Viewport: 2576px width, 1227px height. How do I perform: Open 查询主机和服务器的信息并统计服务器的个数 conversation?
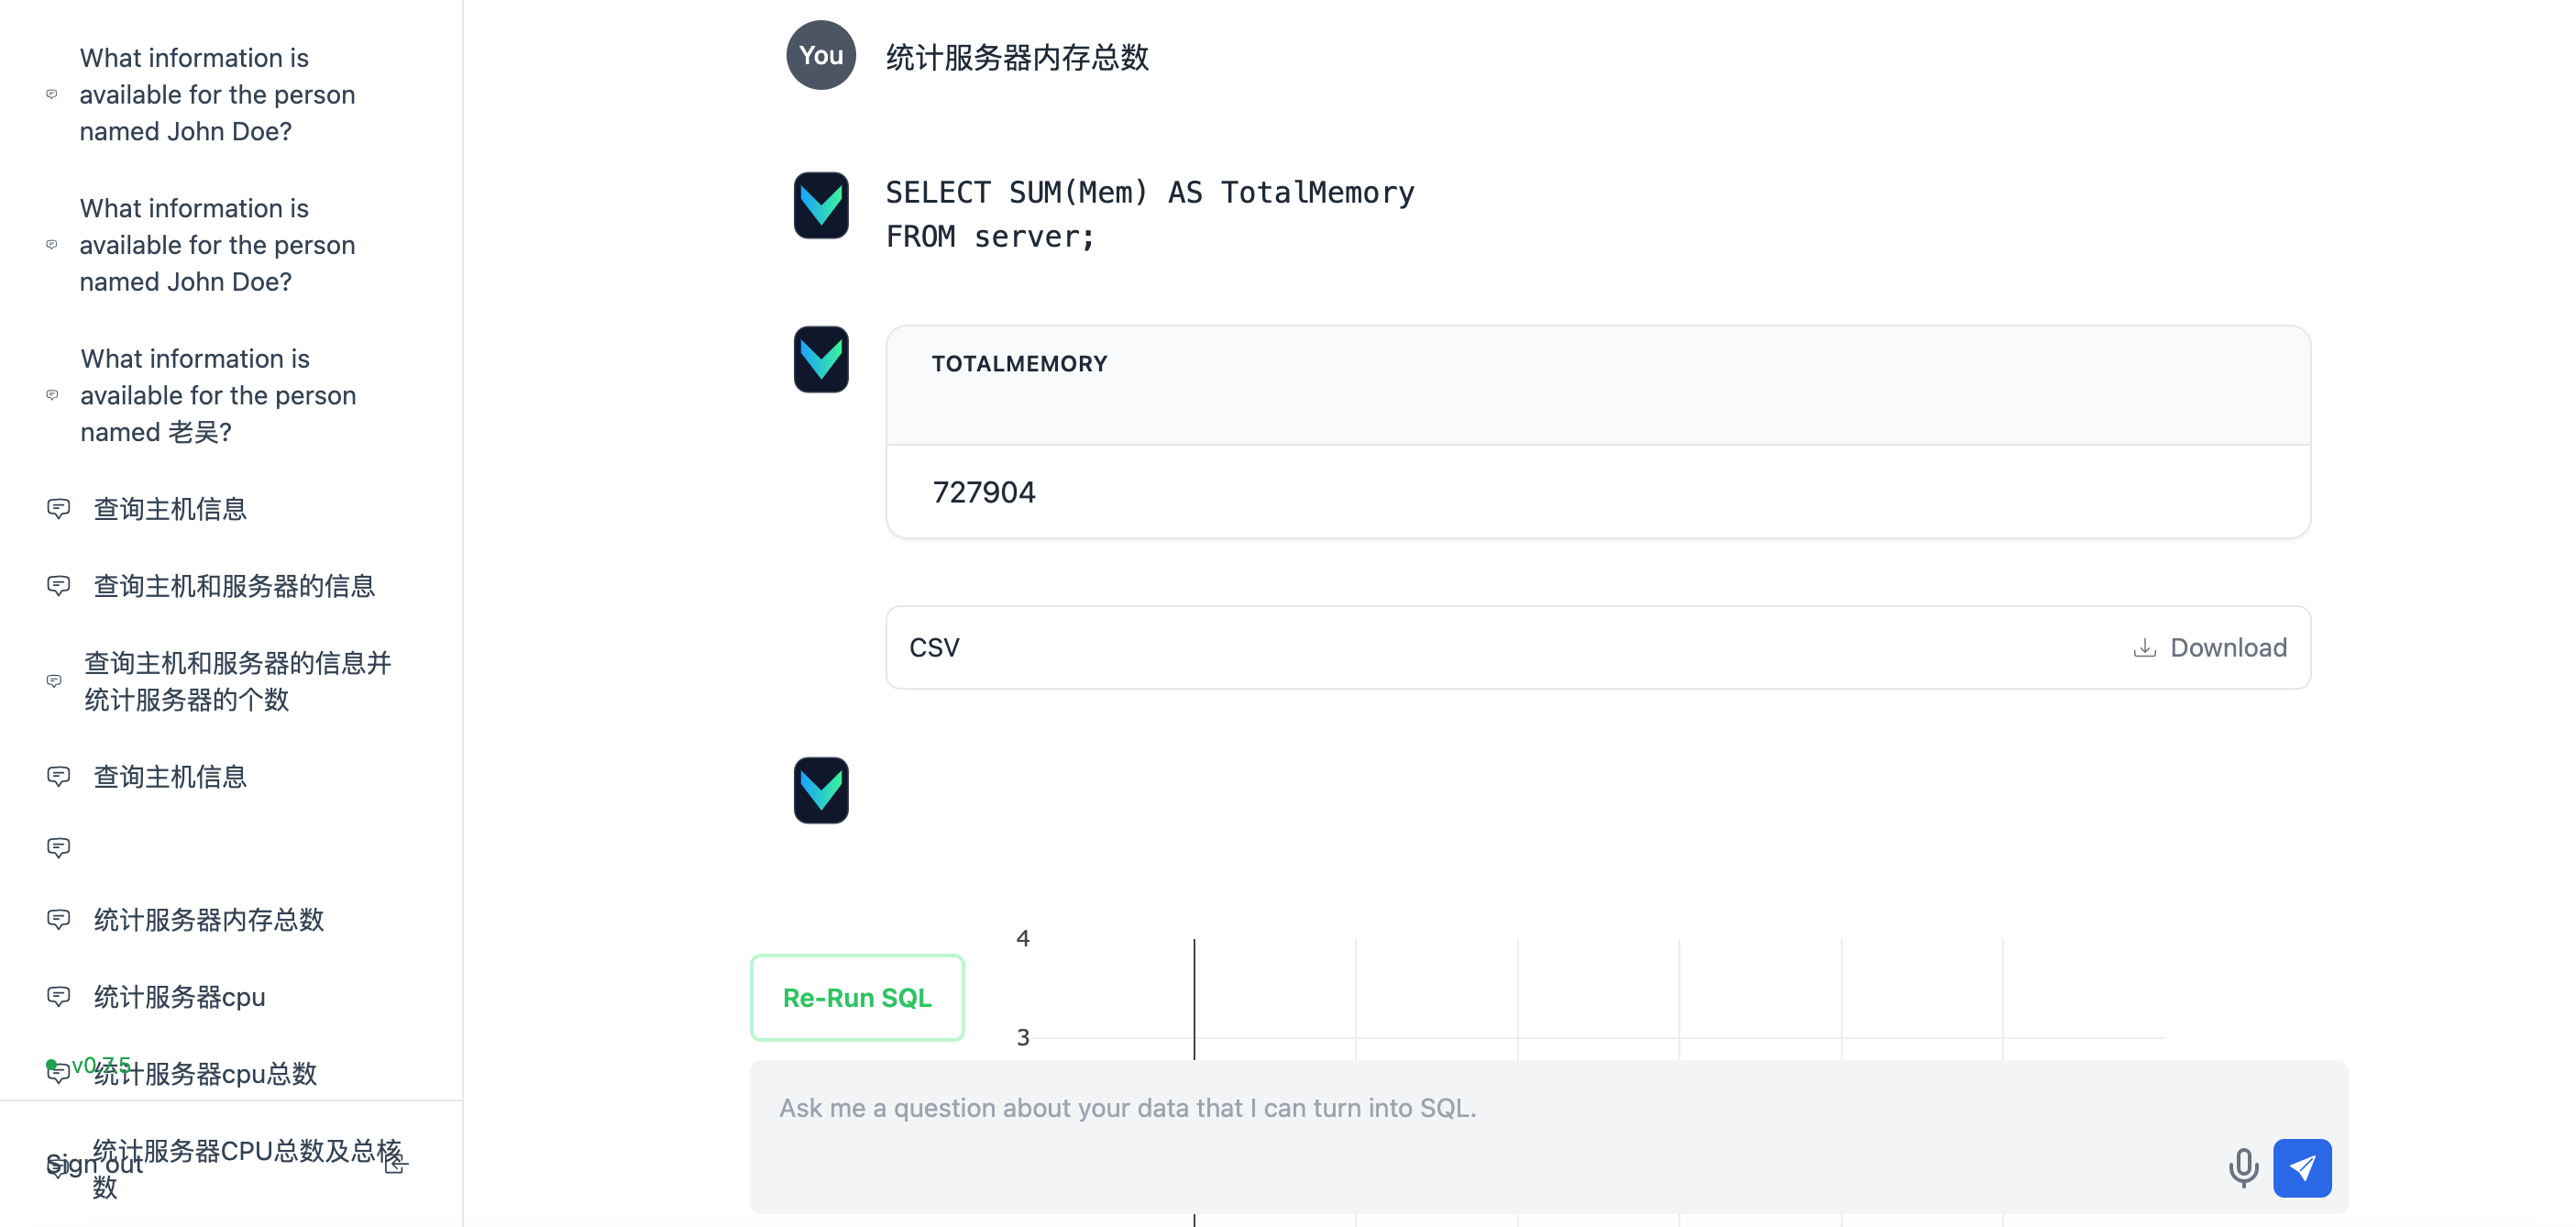pyautogui.click(x=236, y=681)
